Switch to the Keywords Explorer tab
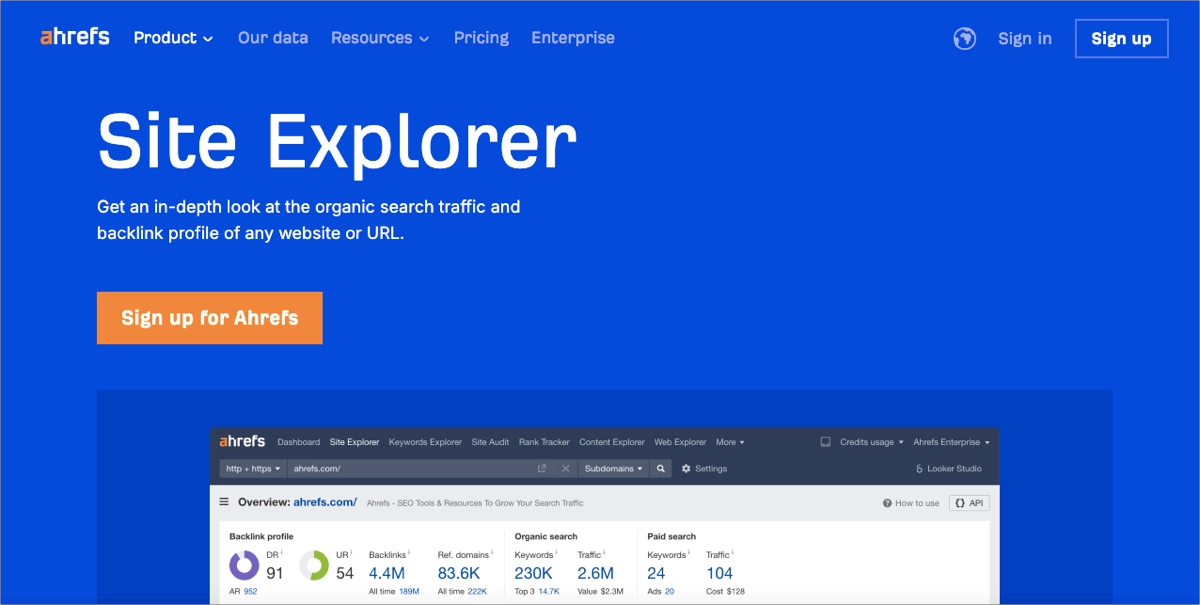The width and height of the screenshot is (1200, 605). coord(424,441)
